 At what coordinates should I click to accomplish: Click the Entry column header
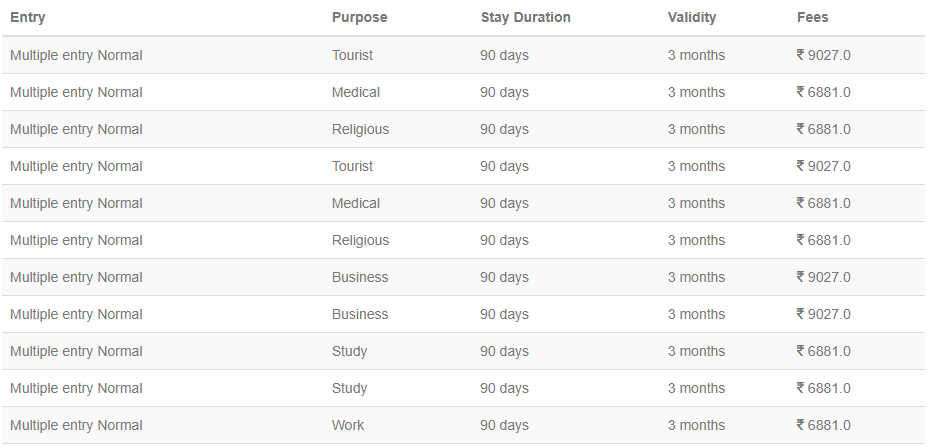[28, 17]
